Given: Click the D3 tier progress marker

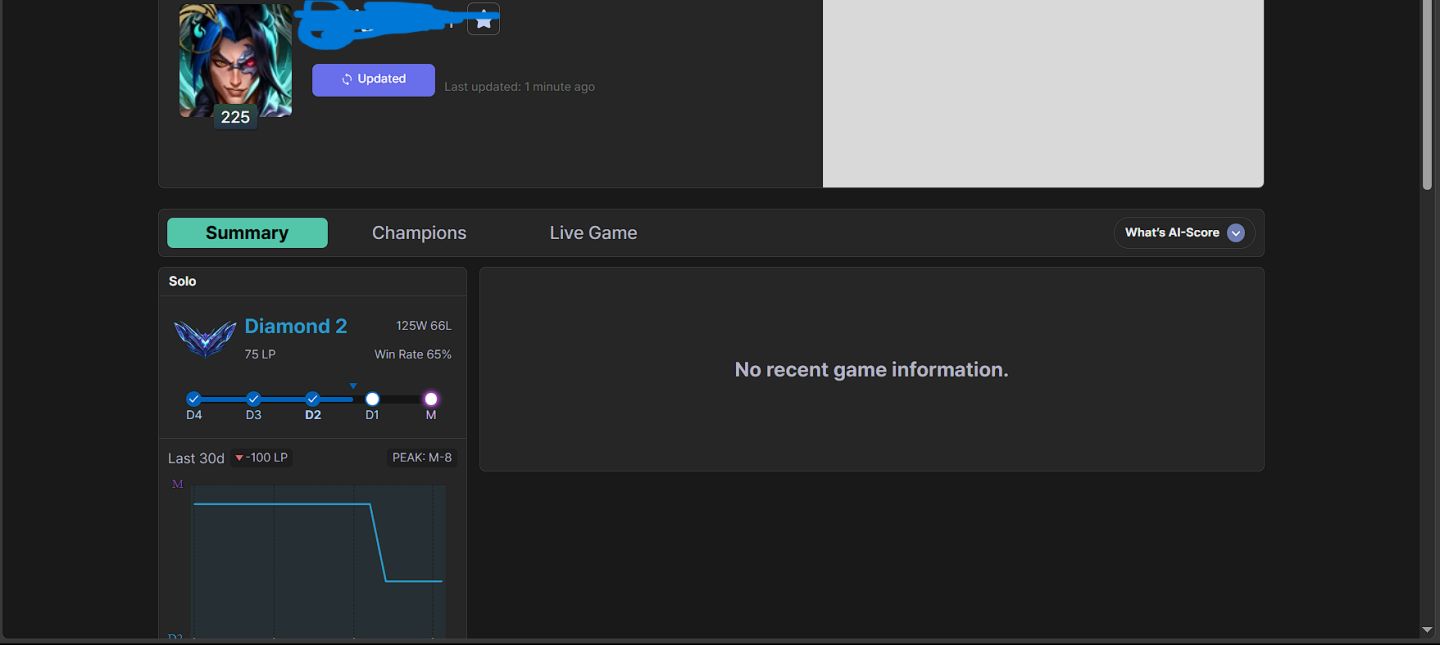Looking at the screenshot, I should (253, 399).
